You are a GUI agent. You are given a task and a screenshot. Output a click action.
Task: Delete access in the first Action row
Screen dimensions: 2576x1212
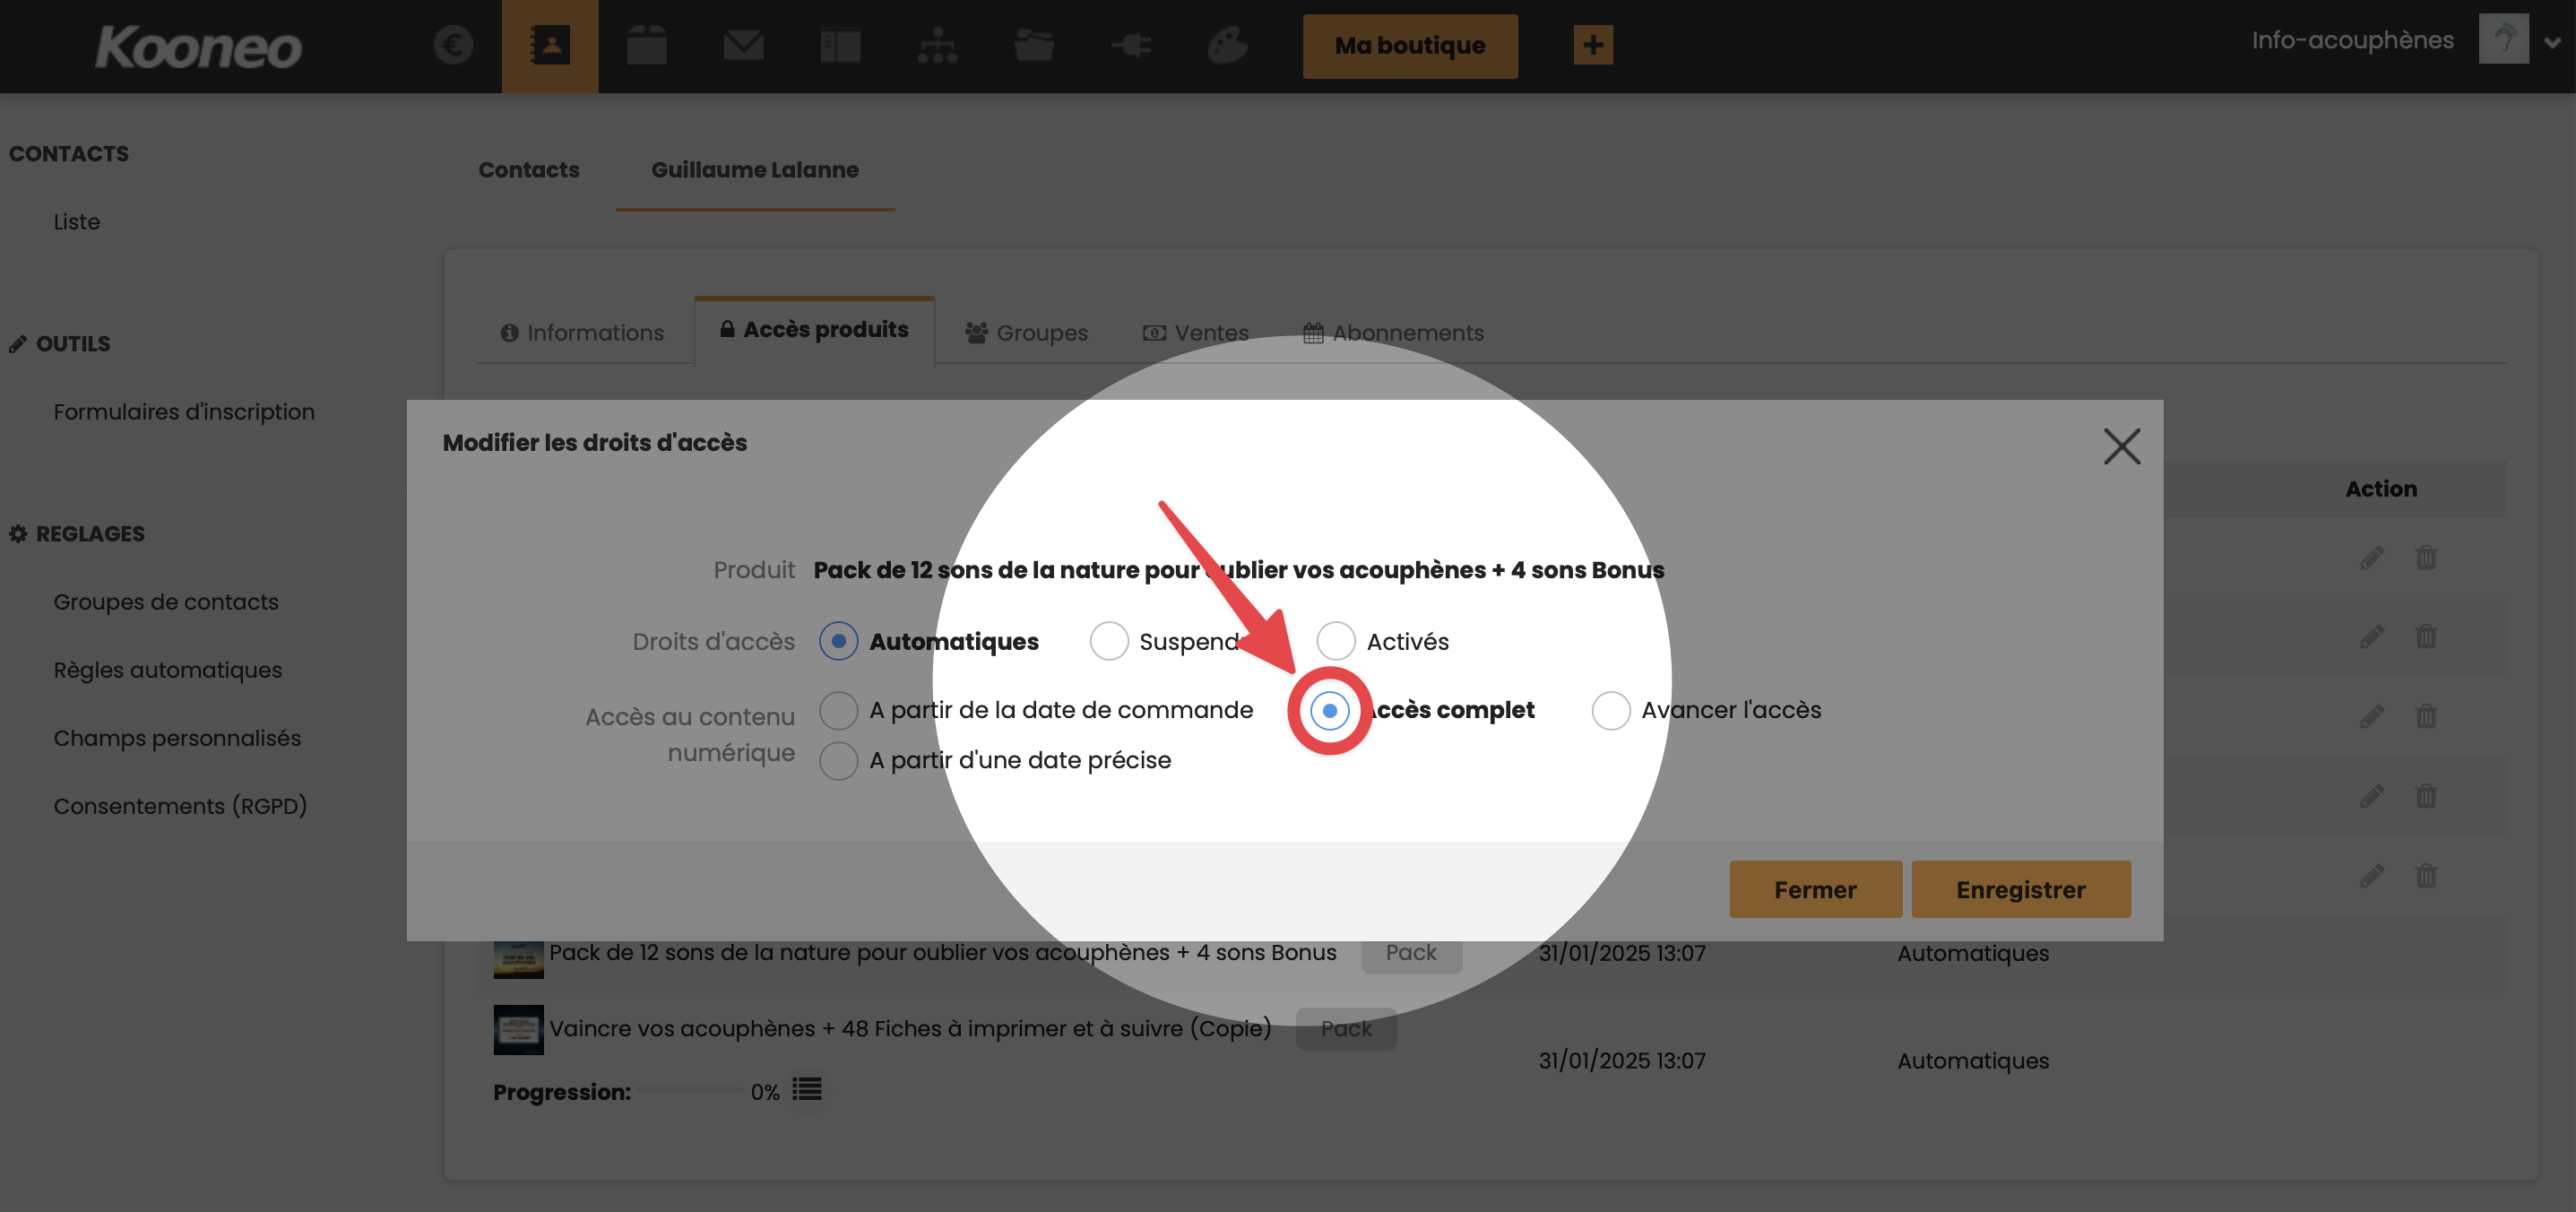click(x=2426, y=557)
